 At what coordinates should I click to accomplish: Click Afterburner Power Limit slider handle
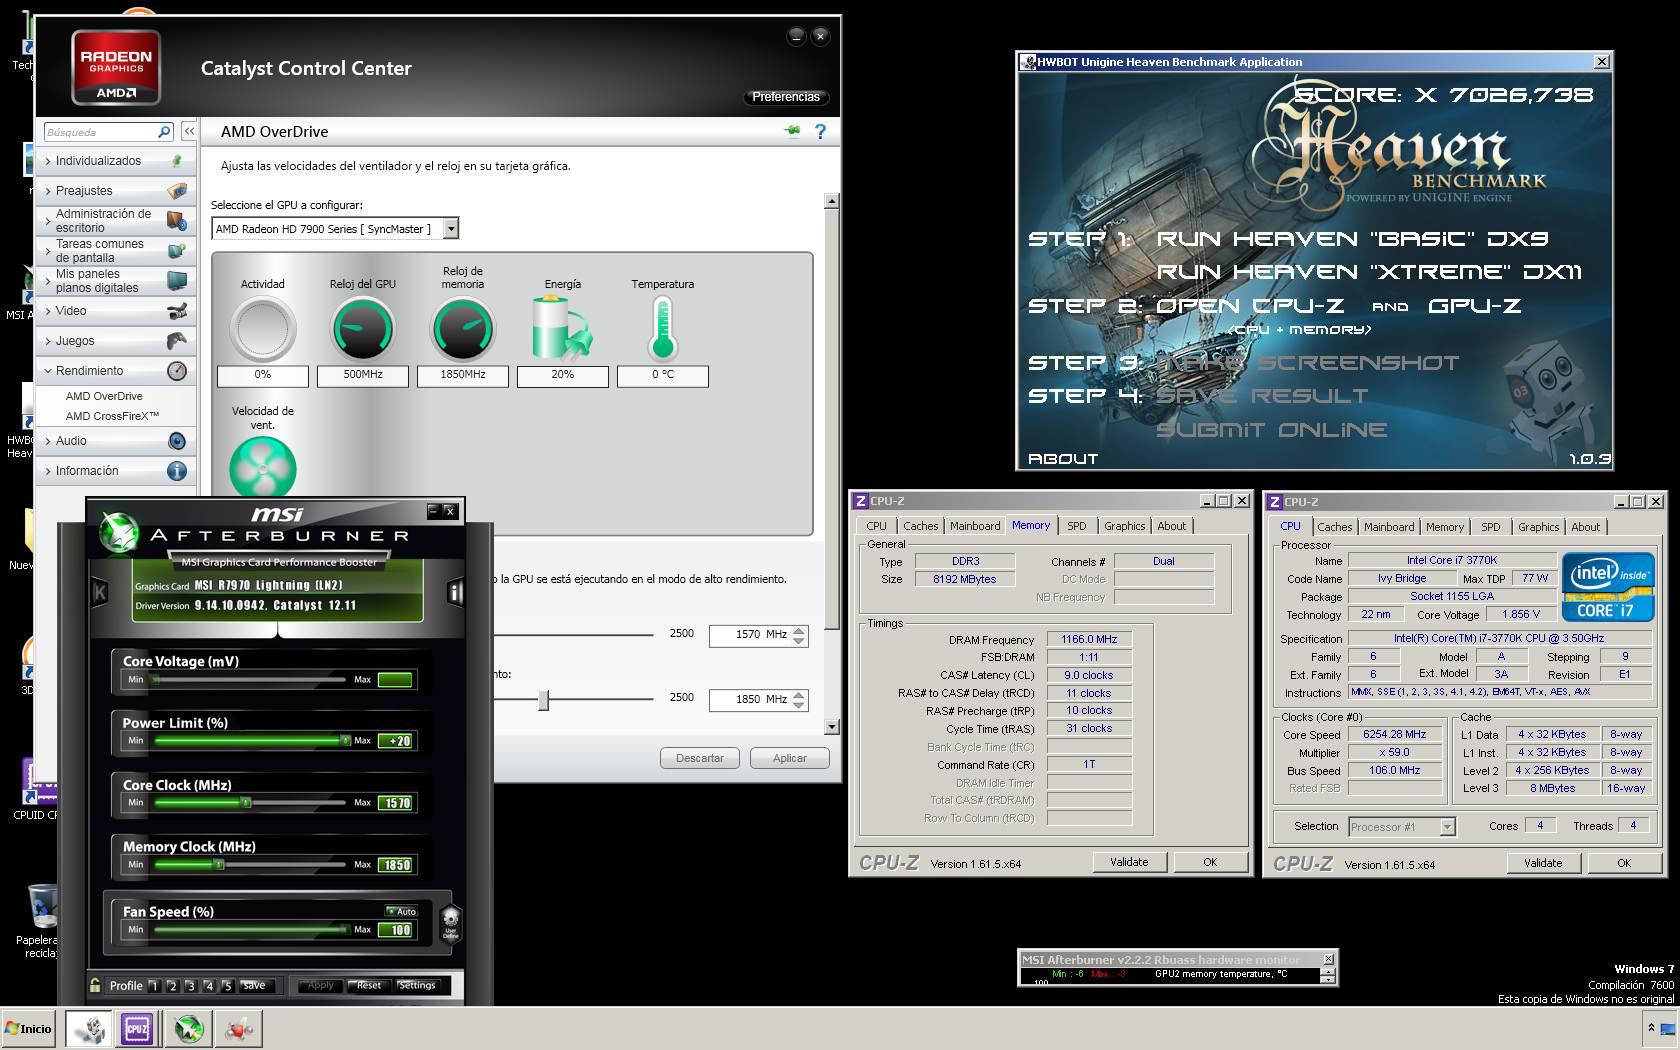345,740
